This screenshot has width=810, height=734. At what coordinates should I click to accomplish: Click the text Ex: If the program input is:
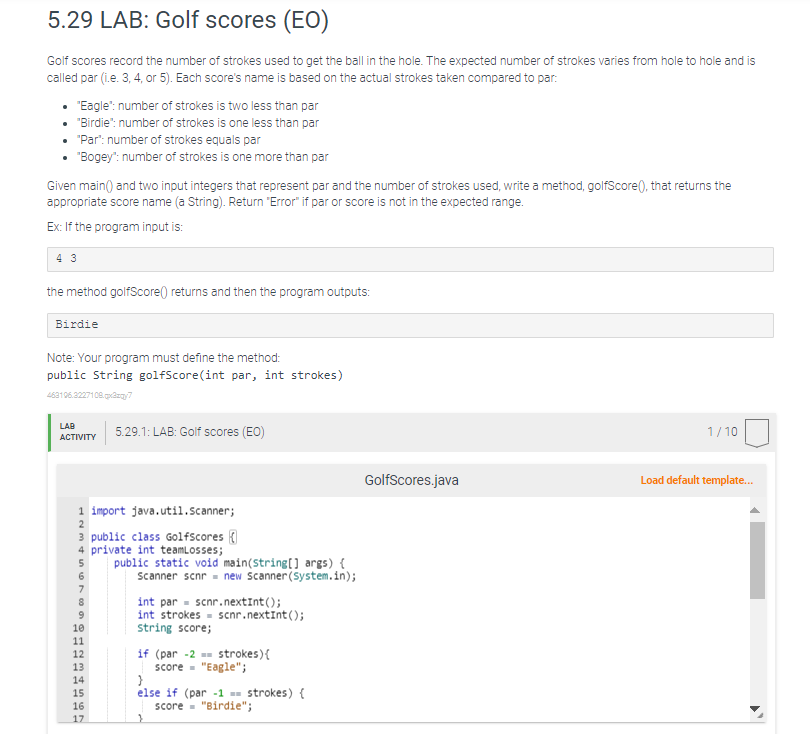[x=115, y=227]
